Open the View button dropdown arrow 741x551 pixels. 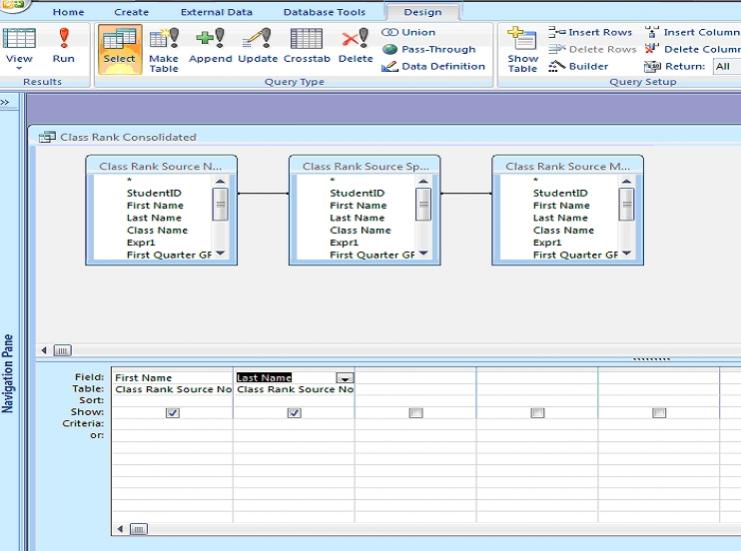[x=19, y=68]
